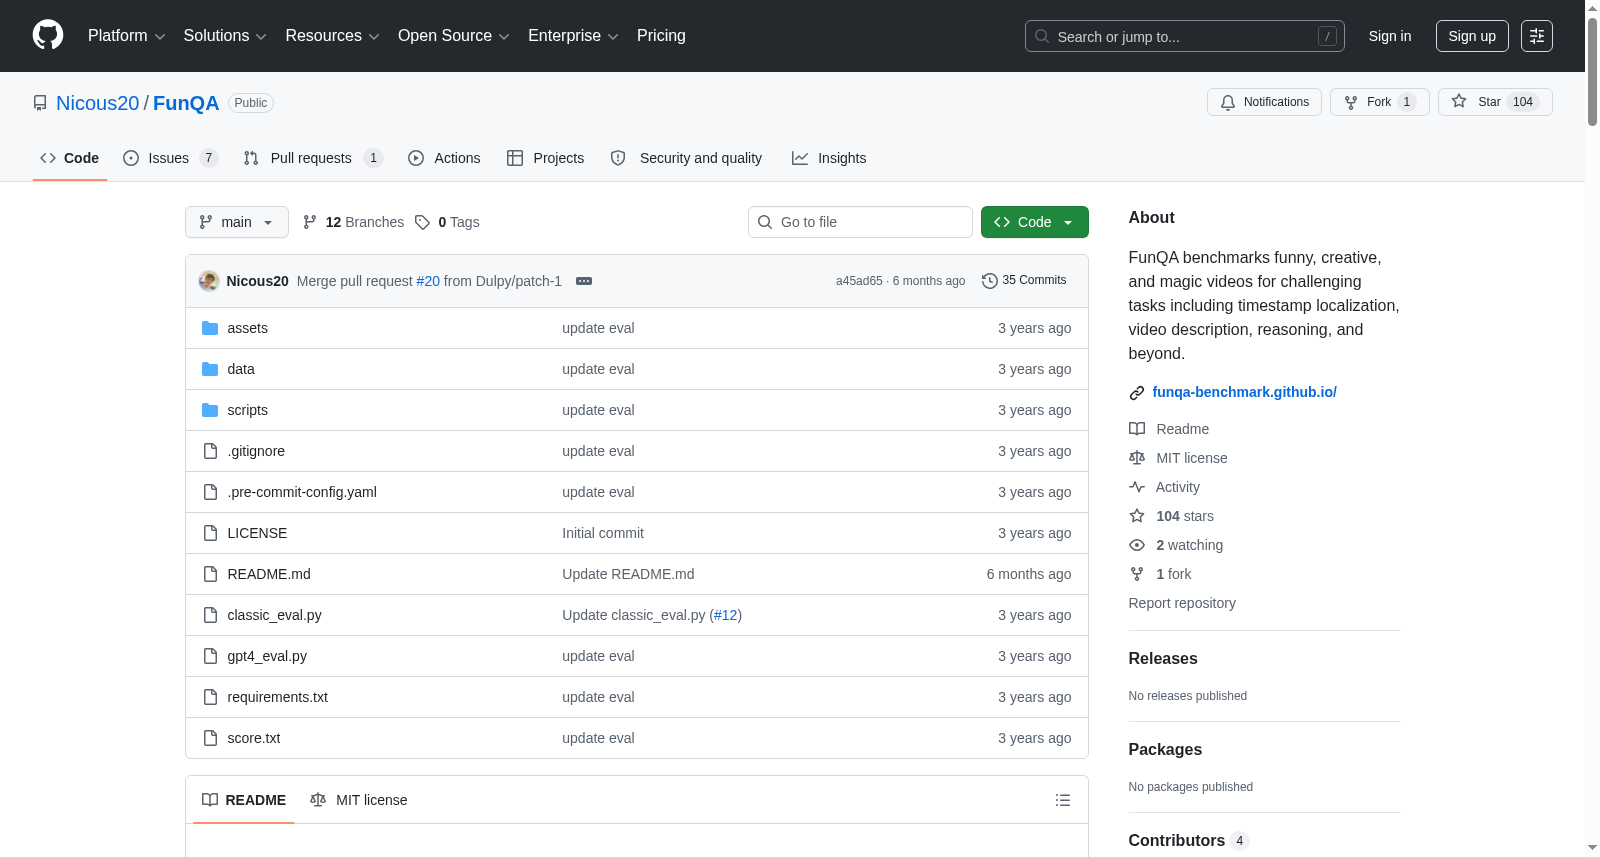Expand commit message ellipsis button
This screenshot has height=857, width=1600.
tap(584, 281)
